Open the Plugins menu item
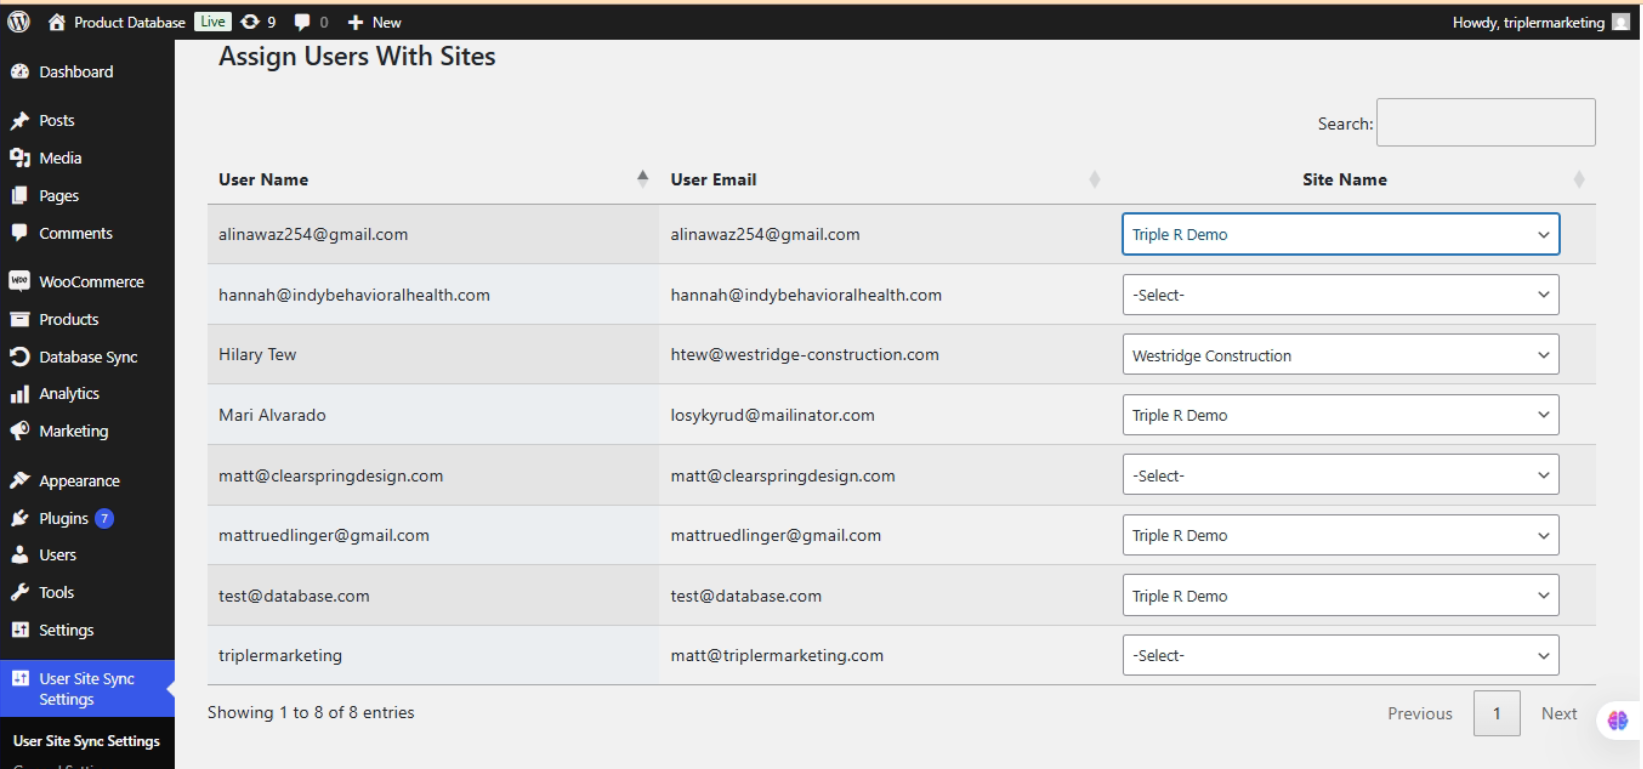Image resolution: width=1643 pixels, height=769 pixels. click(64, 518)
